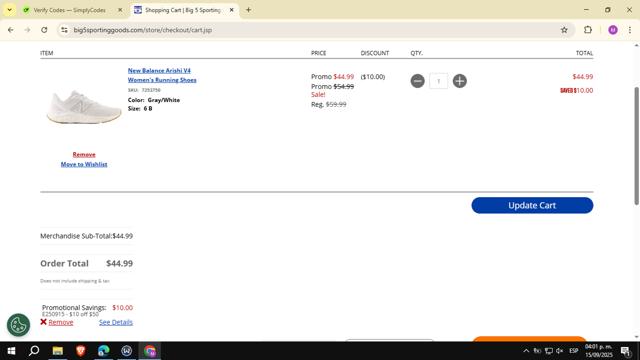640x360 pixels.
Task: Click the quantity input field
Action: (x=438, y=81)
